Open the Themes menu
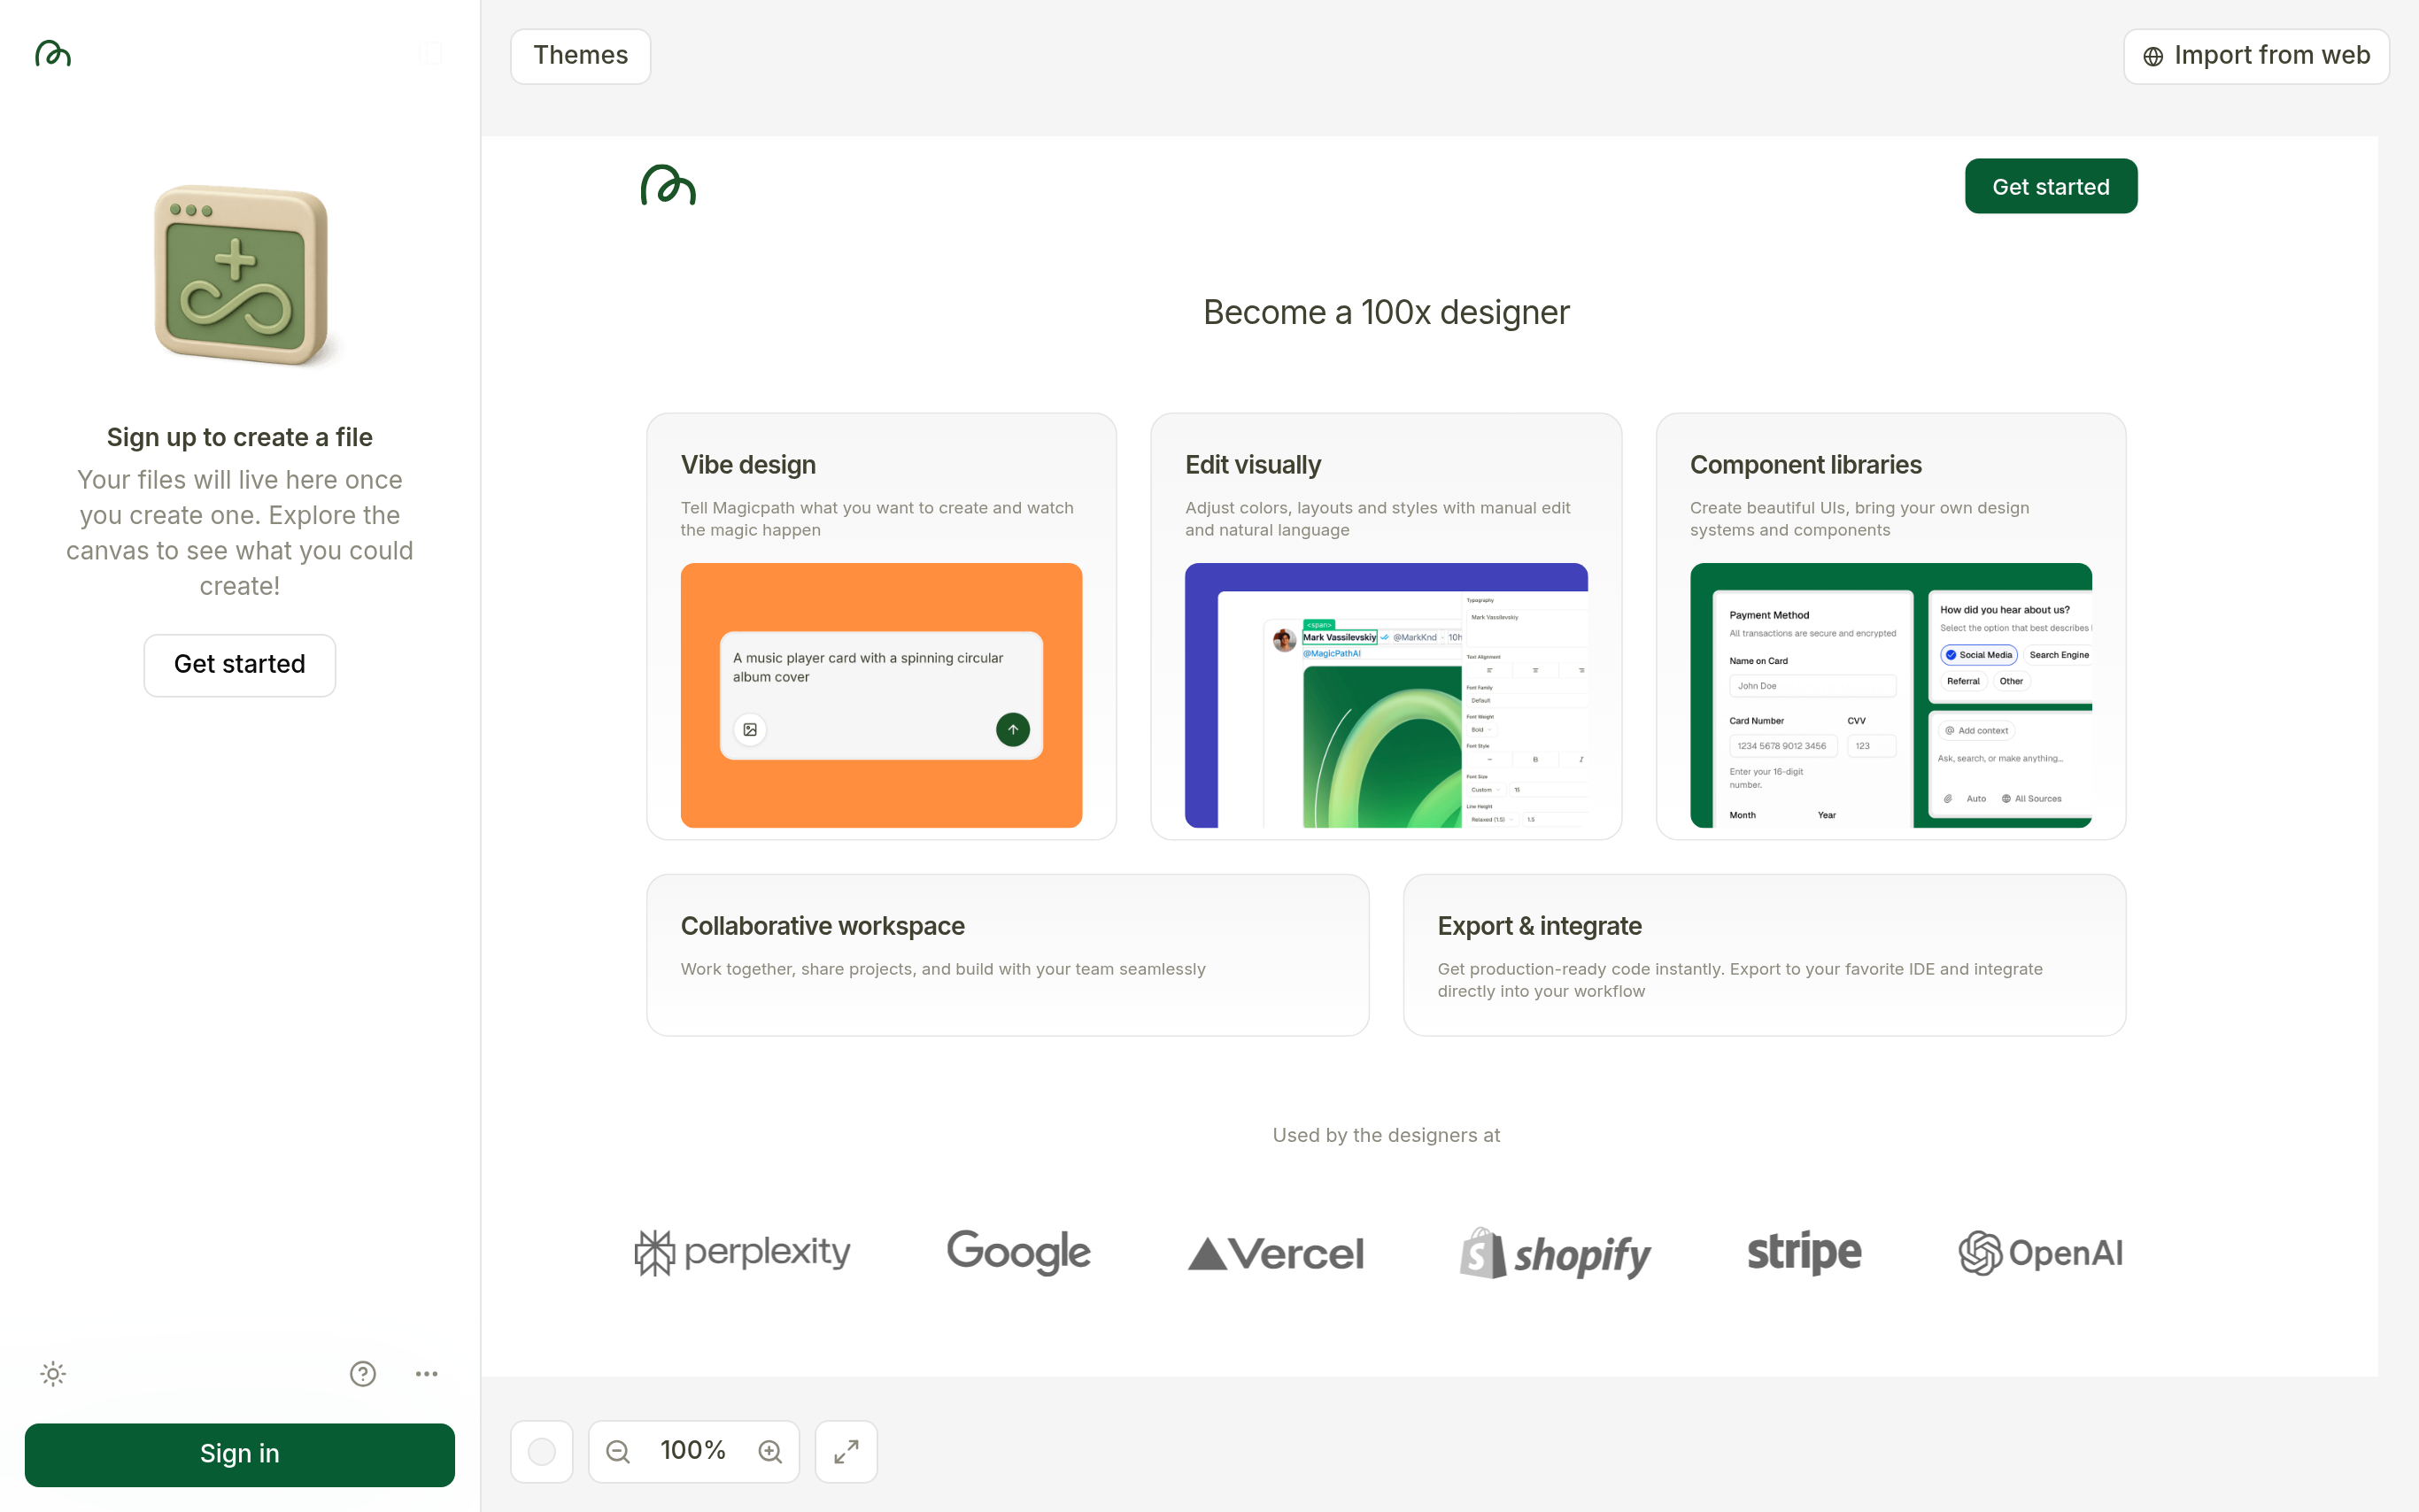Image resolution: width=2419 pixels, height=1512 pixels. [580, 56]
